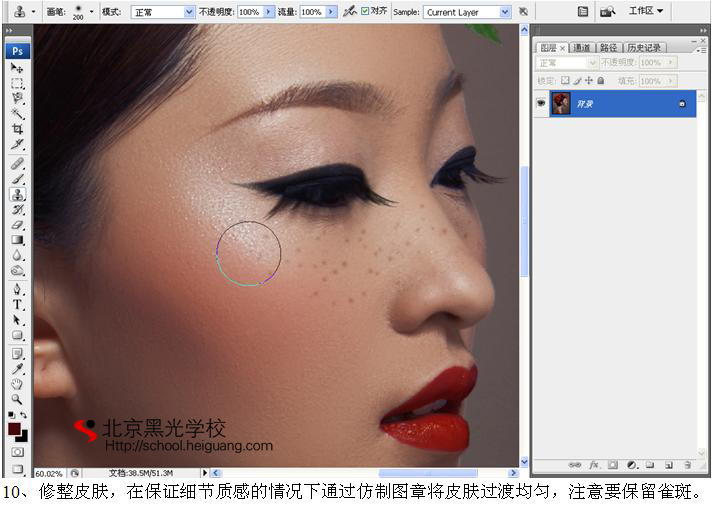715x507 pixels.
Task: Click the Photoshop Ps logo
Action: (x=18, y=51)
